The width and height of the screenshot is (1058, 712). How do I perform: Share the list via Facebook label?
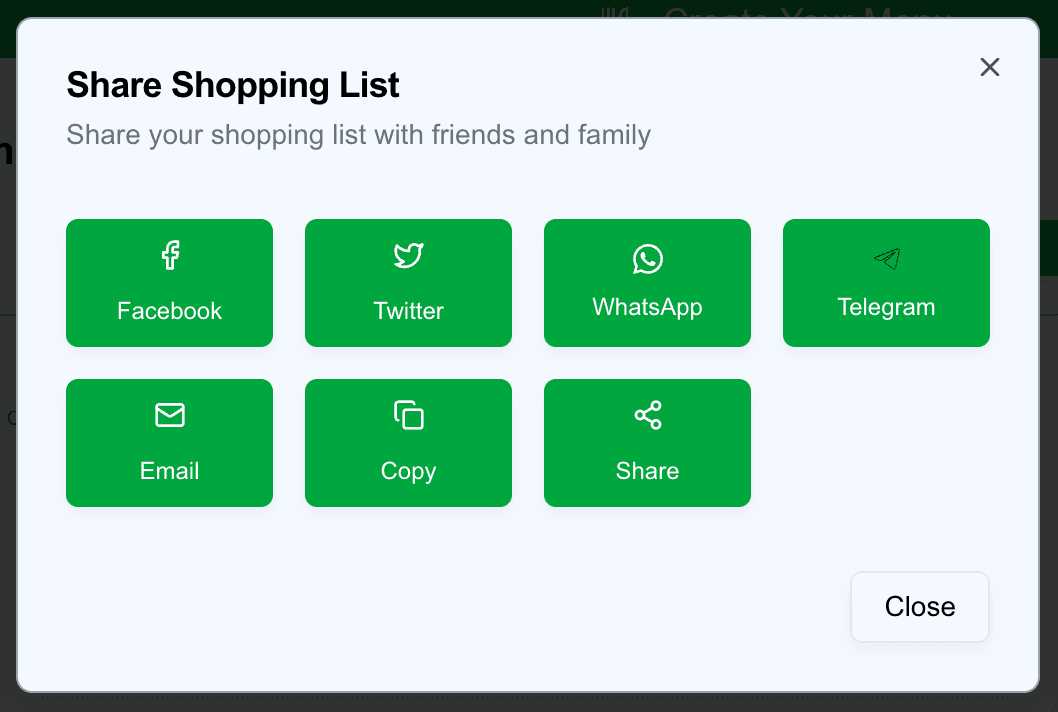click(x=170, y=311)
